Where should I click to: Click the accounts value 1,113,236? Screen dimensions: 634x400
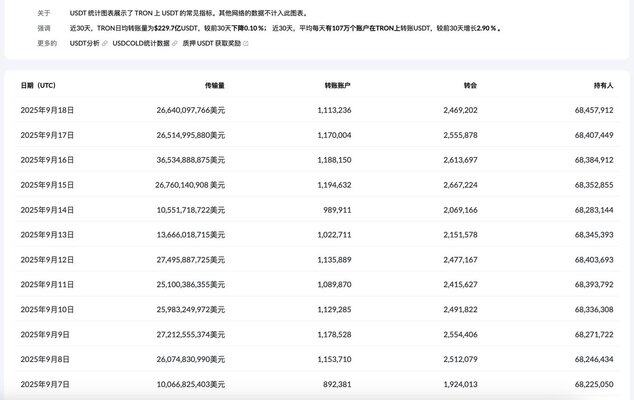point(334,110)
